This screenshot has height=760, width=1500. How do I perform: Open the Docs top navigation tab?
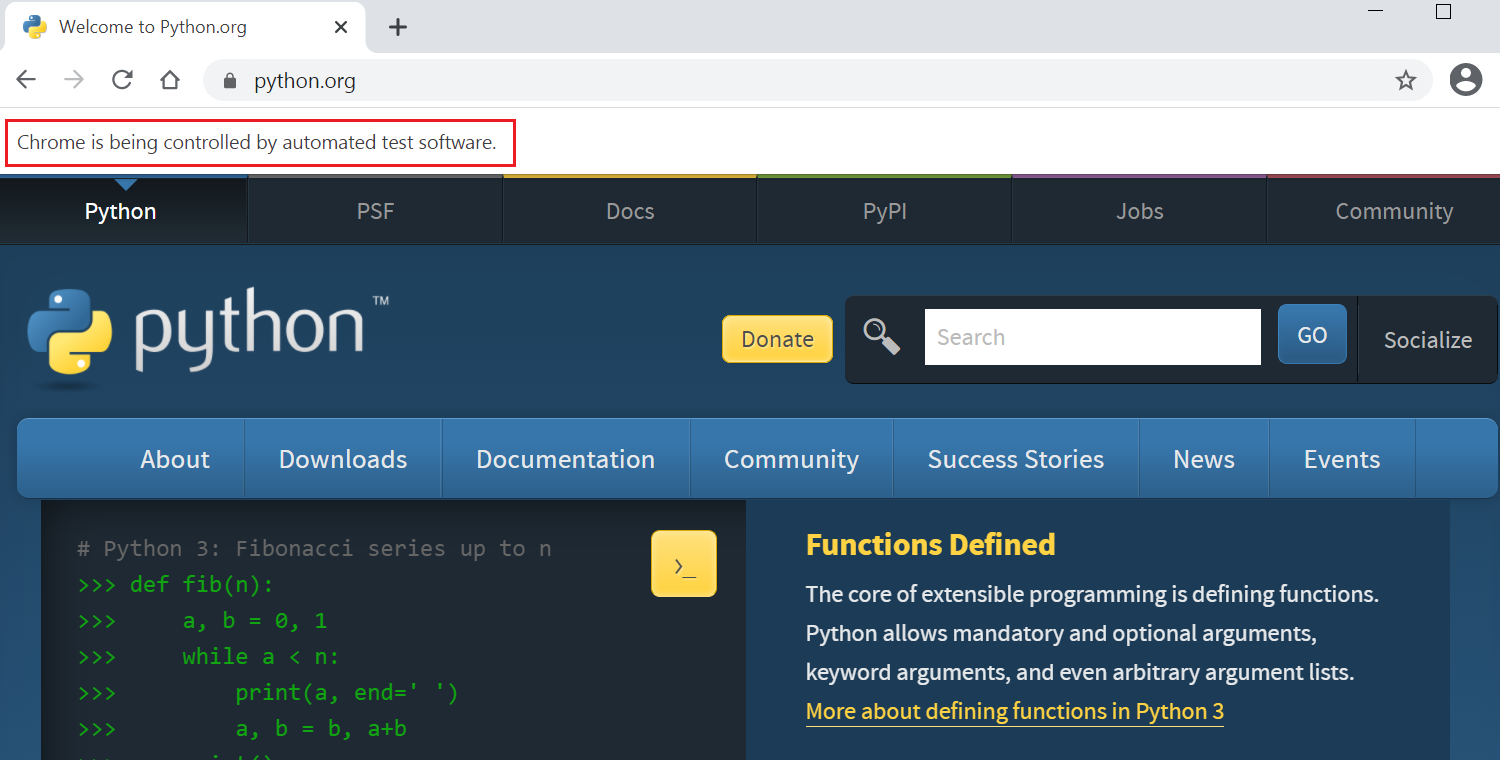[630, 211]
